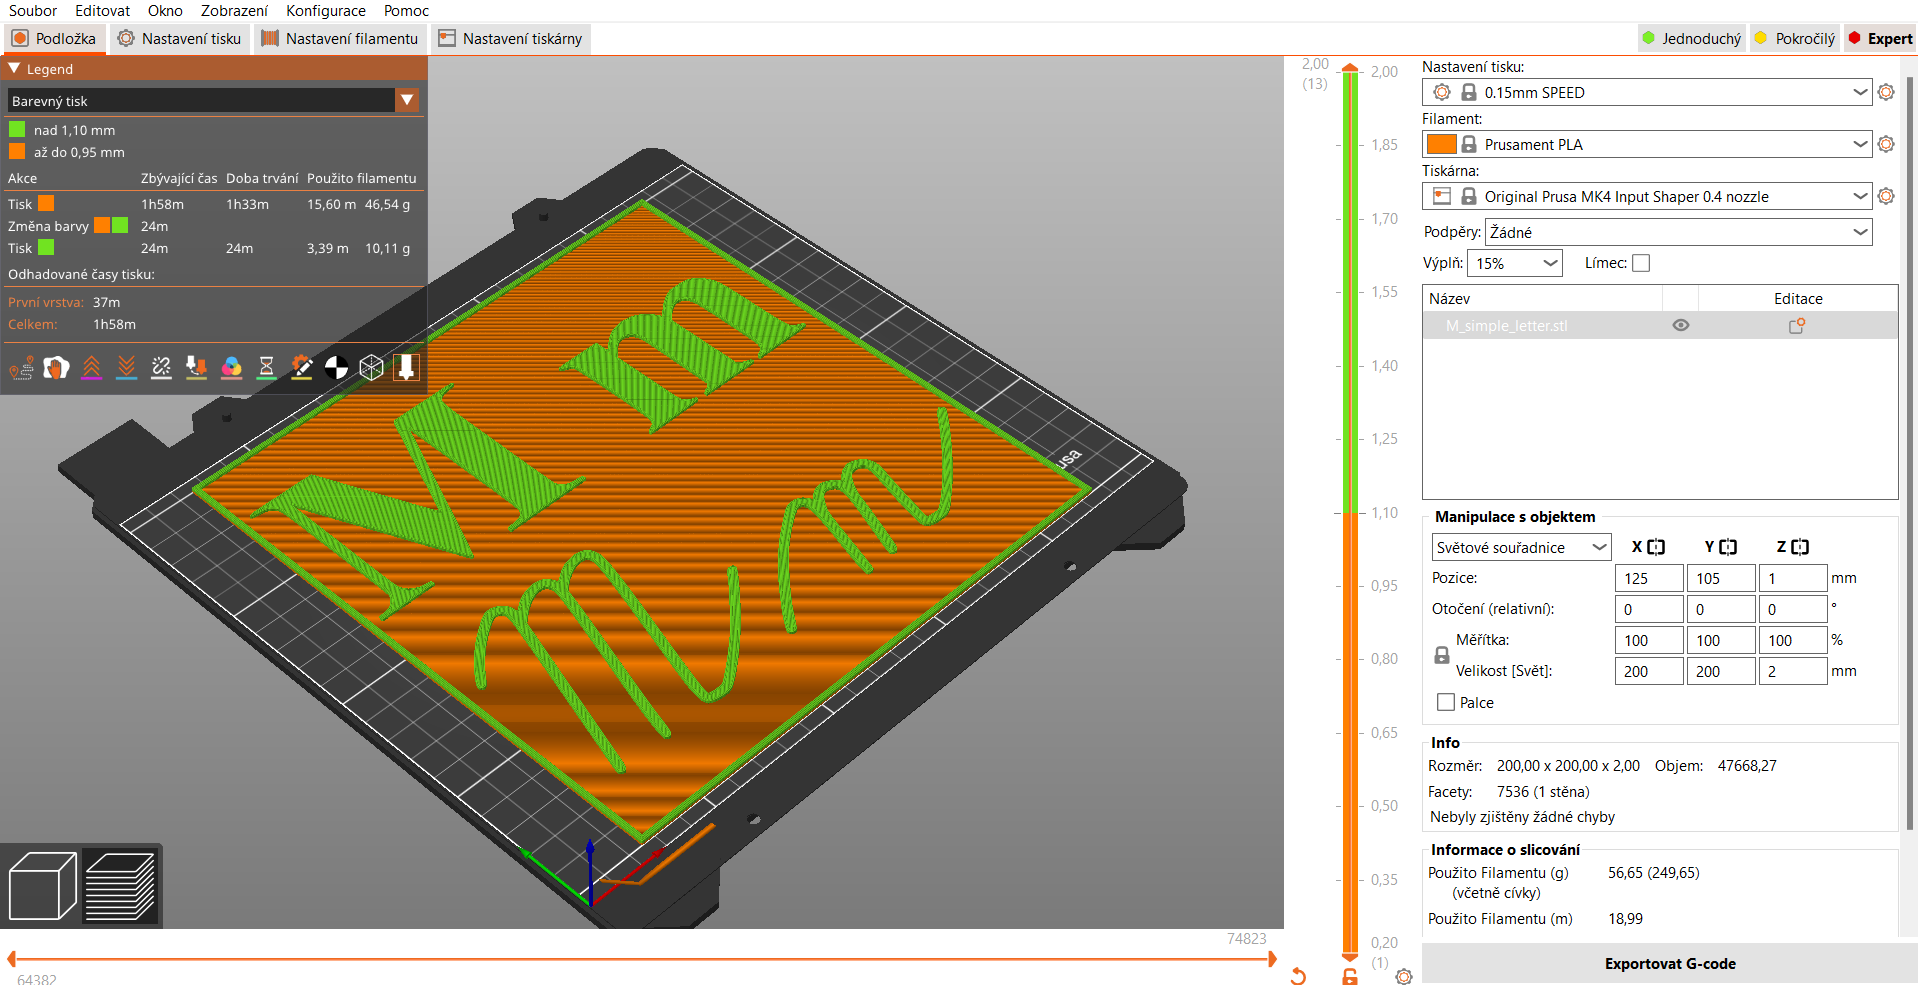The width and height of the screenshot is (1918, 985).
Task: Select the Pokročilý mode button
Action: (x=1796, y=39)
